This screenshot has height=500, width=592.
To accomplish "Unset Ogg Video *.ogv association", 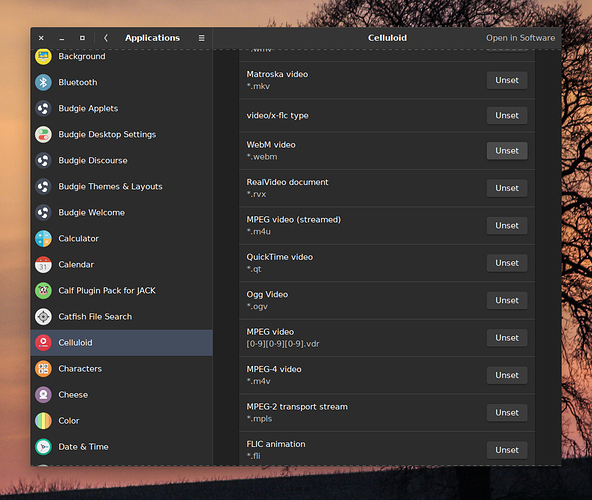I will click(507, 300).
